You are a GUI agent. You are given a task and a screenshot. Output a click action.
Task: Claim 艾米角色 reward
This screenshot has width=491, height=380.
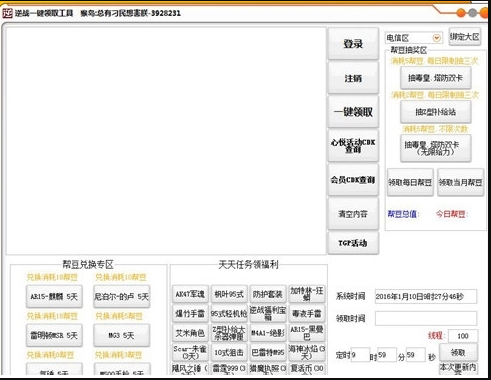(190, 333)
